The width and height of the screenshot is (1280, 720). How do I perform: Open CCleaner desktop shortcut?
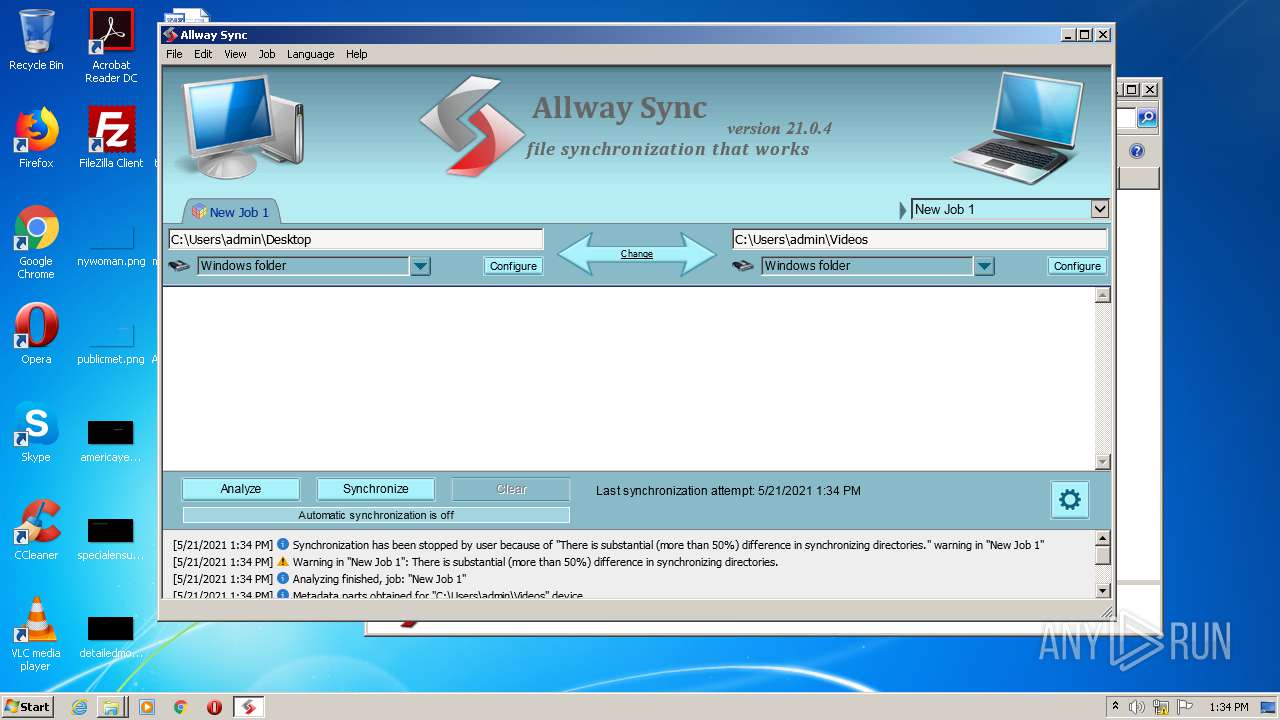pos(36,530)
